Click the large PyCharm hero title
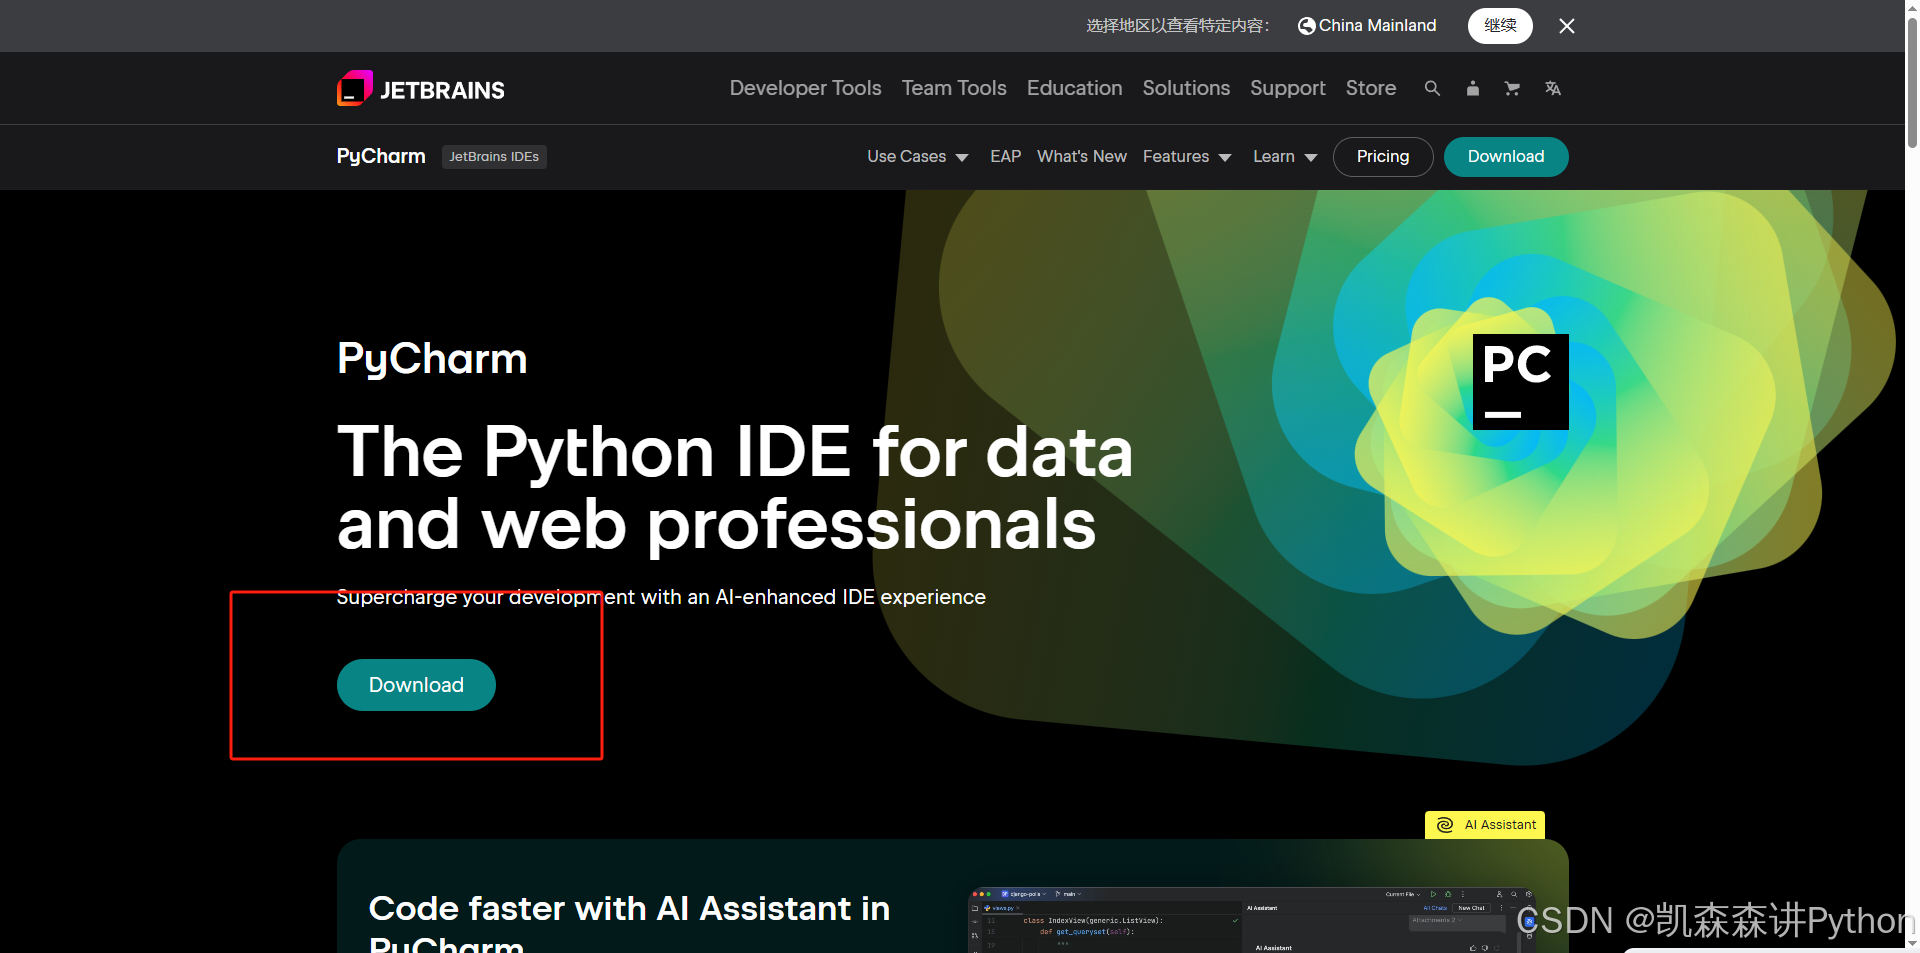This screenshot has height=953, width=1920. (x=432, y=359)
